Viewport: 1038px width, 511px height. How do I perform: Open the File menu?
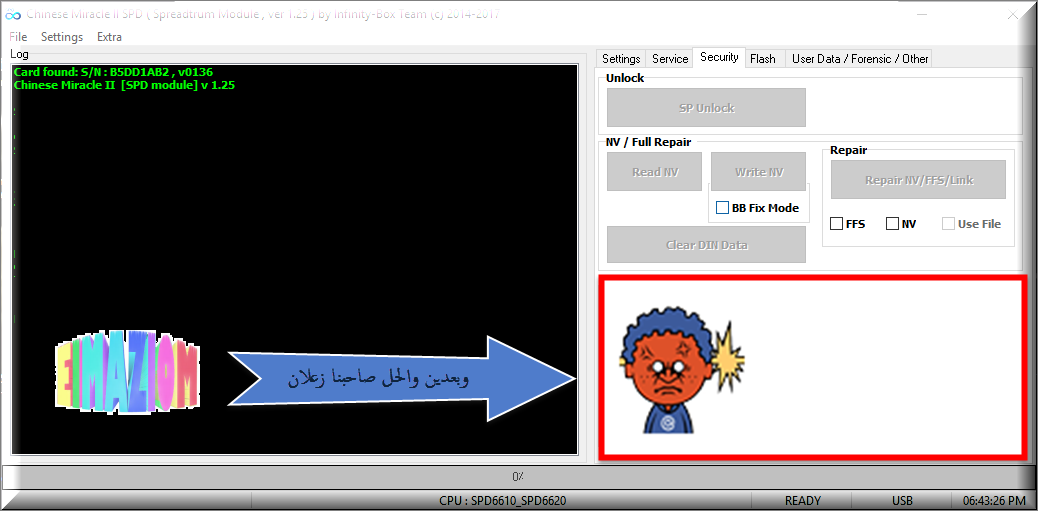pyautogui.click(x=18, y=37)
